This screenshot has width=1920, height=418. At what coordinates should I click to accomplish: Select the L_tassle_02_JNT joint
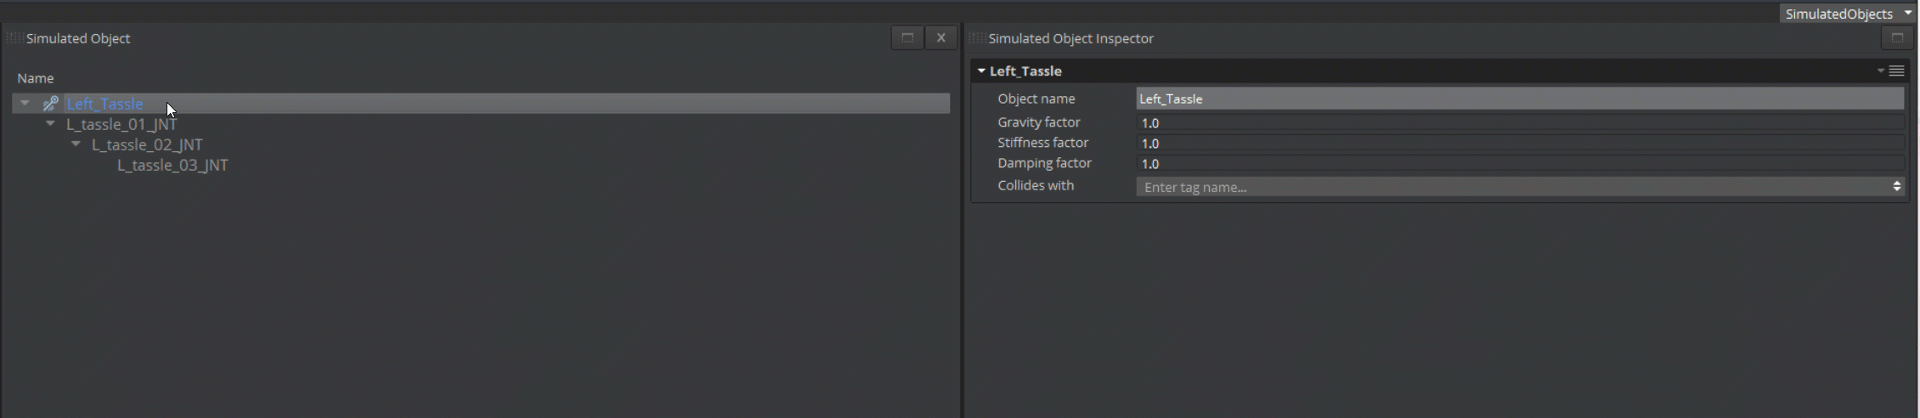[147, 145]
